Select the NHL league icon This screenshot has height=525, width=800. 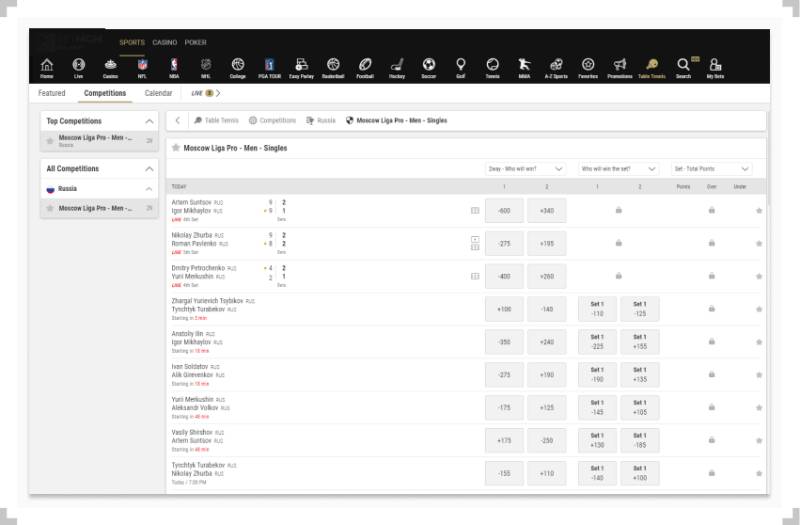206,68
